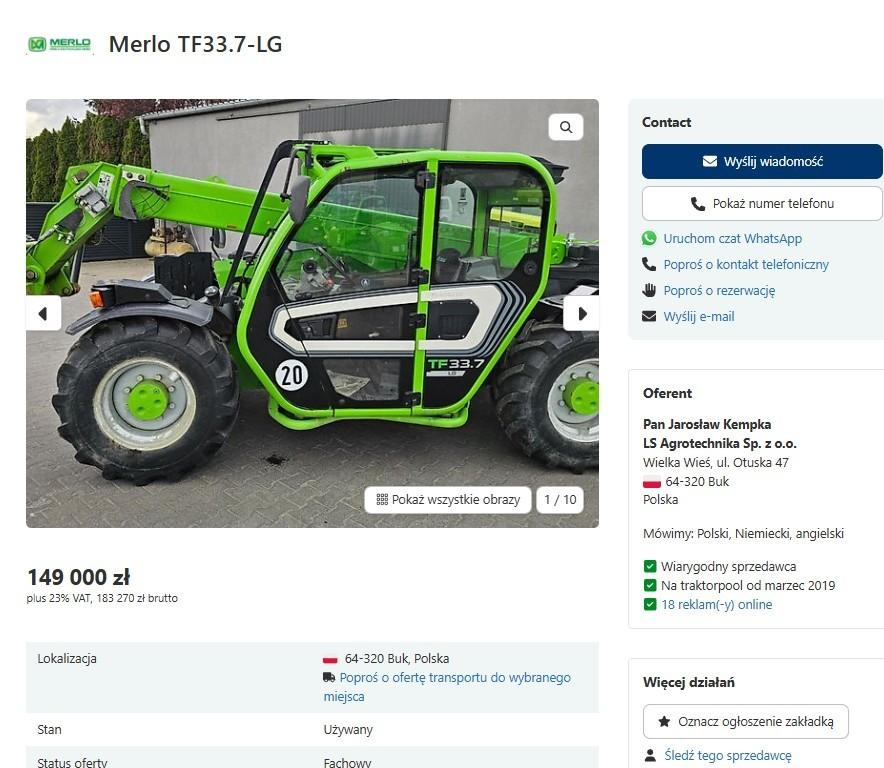884x768 pixels.
Task: Advance to next image with right arrow
Action: click(581, 314)
